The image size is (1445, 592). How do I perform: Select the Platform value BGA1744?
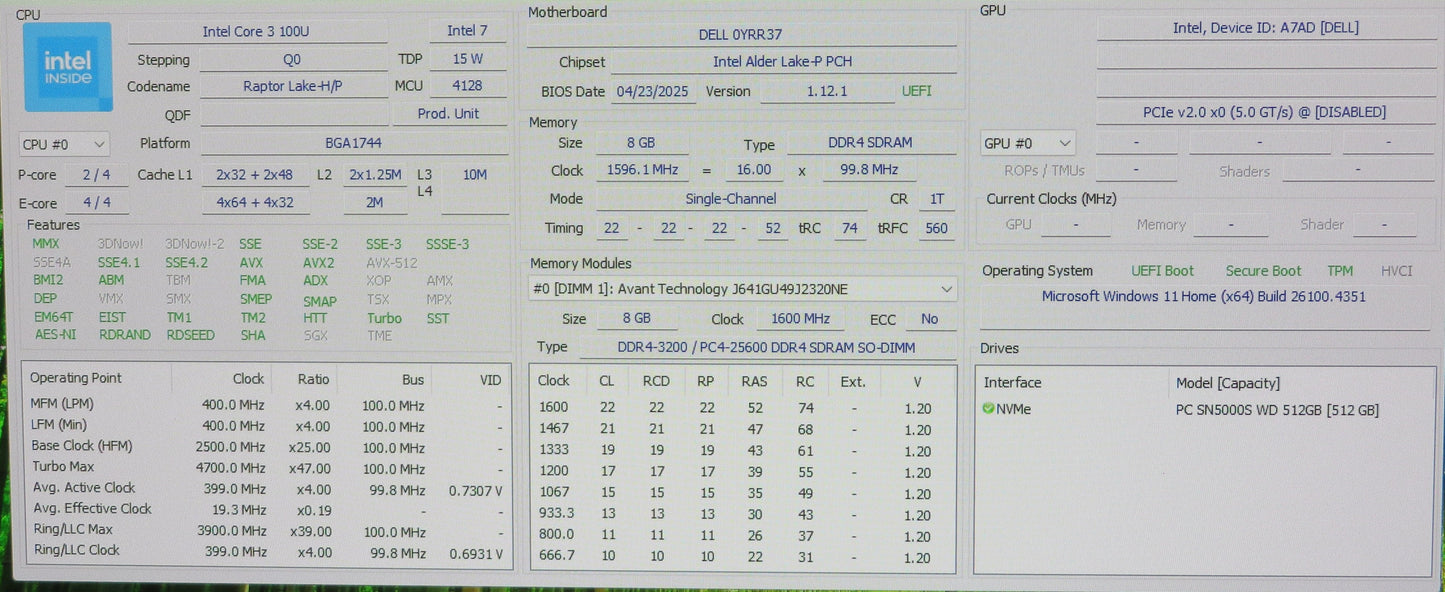point(354,144)
